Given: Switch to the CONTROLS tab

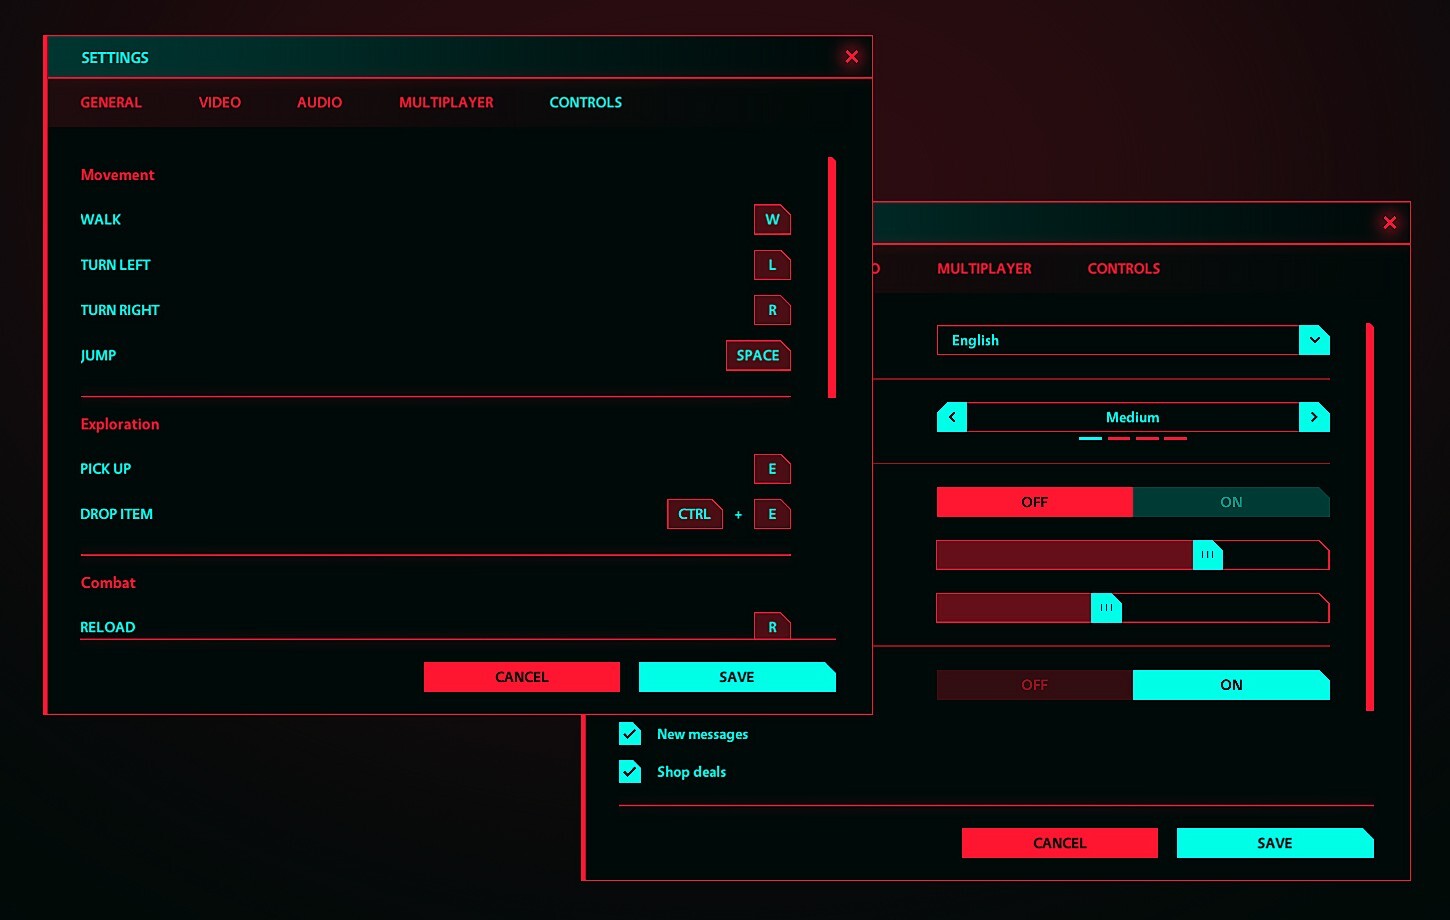Looking at the screenshot, I should [x=585, y=102].
